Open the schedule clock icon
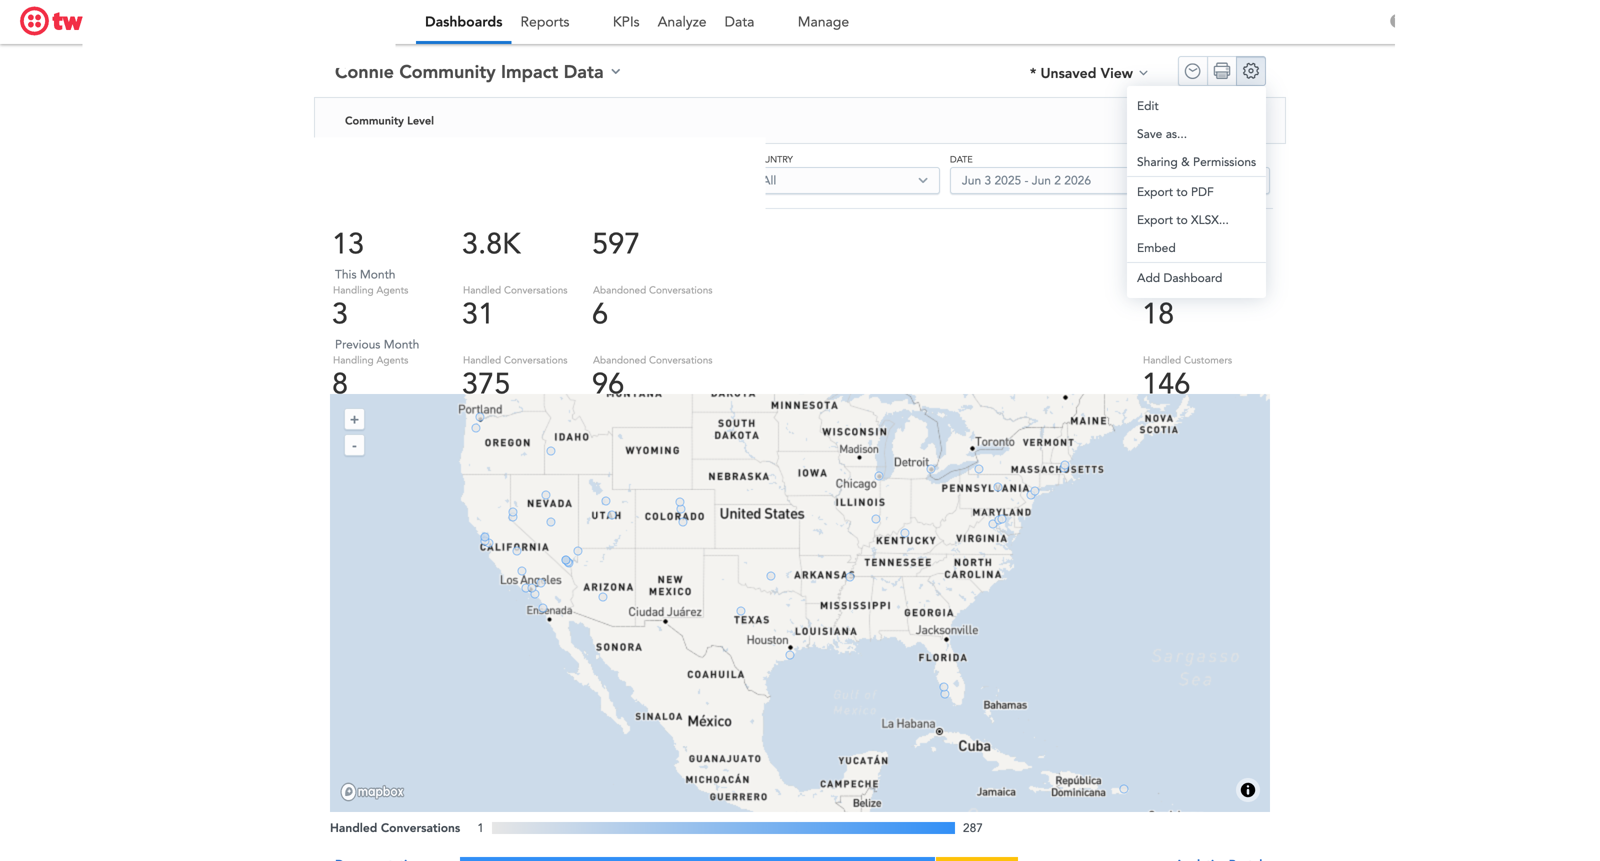 coord(1192,71)
